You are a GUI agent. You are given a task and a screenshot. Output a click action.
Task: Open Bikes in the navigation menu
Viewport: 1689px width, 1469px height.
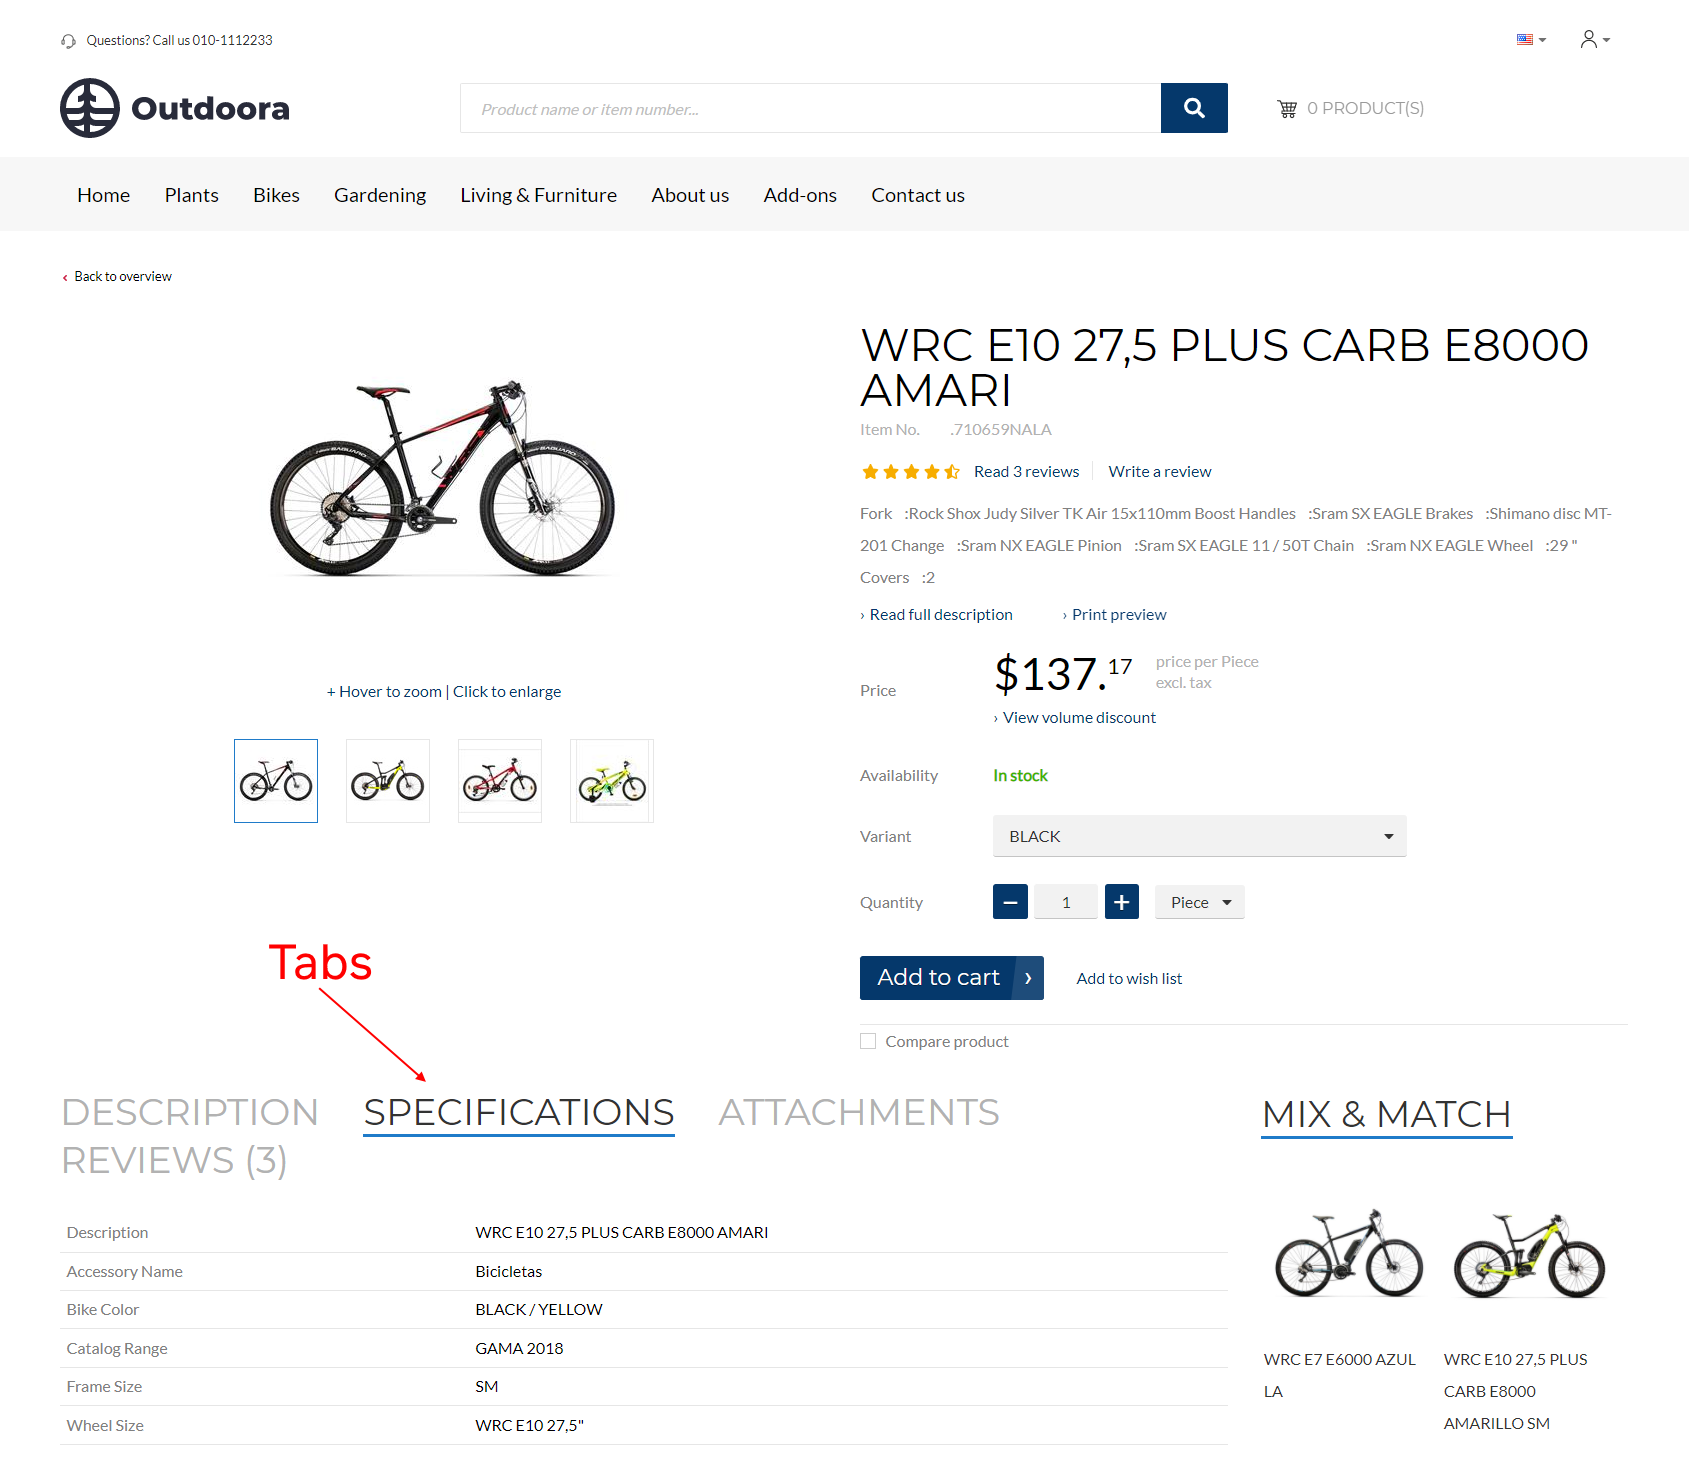point(276,195)
